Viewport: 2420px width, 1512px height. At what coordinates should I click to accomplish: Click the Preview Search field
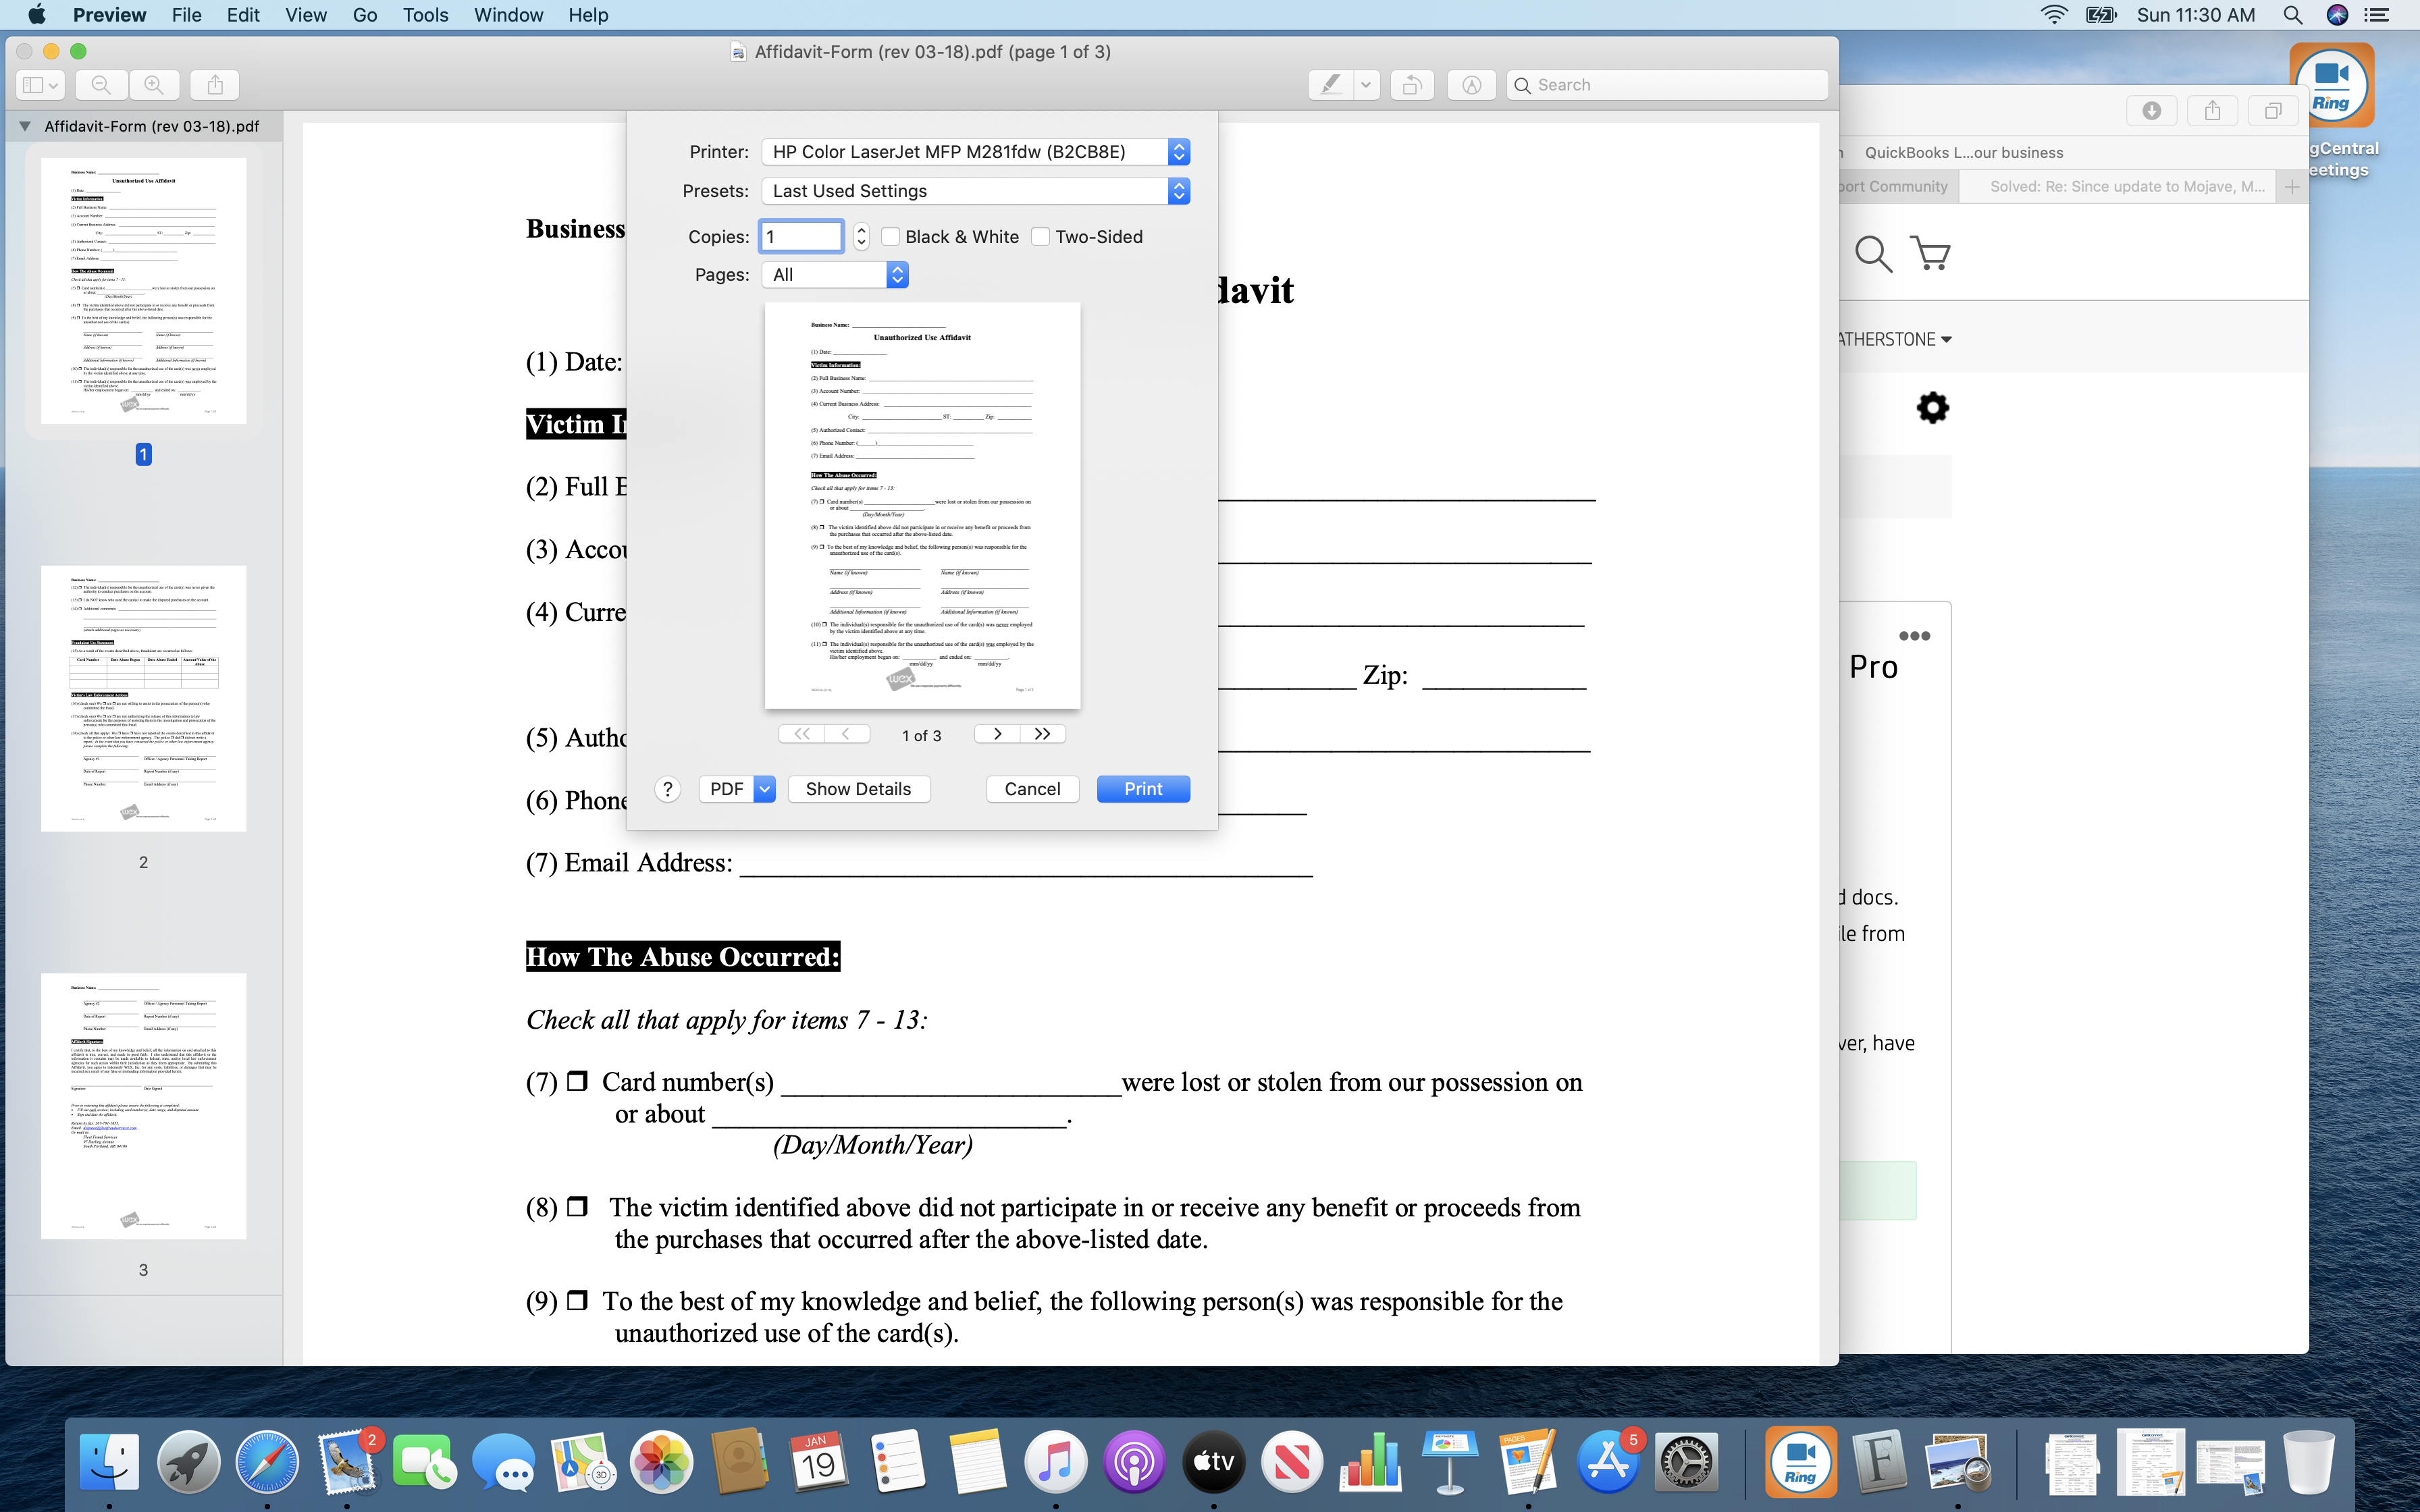(1667, 85)
